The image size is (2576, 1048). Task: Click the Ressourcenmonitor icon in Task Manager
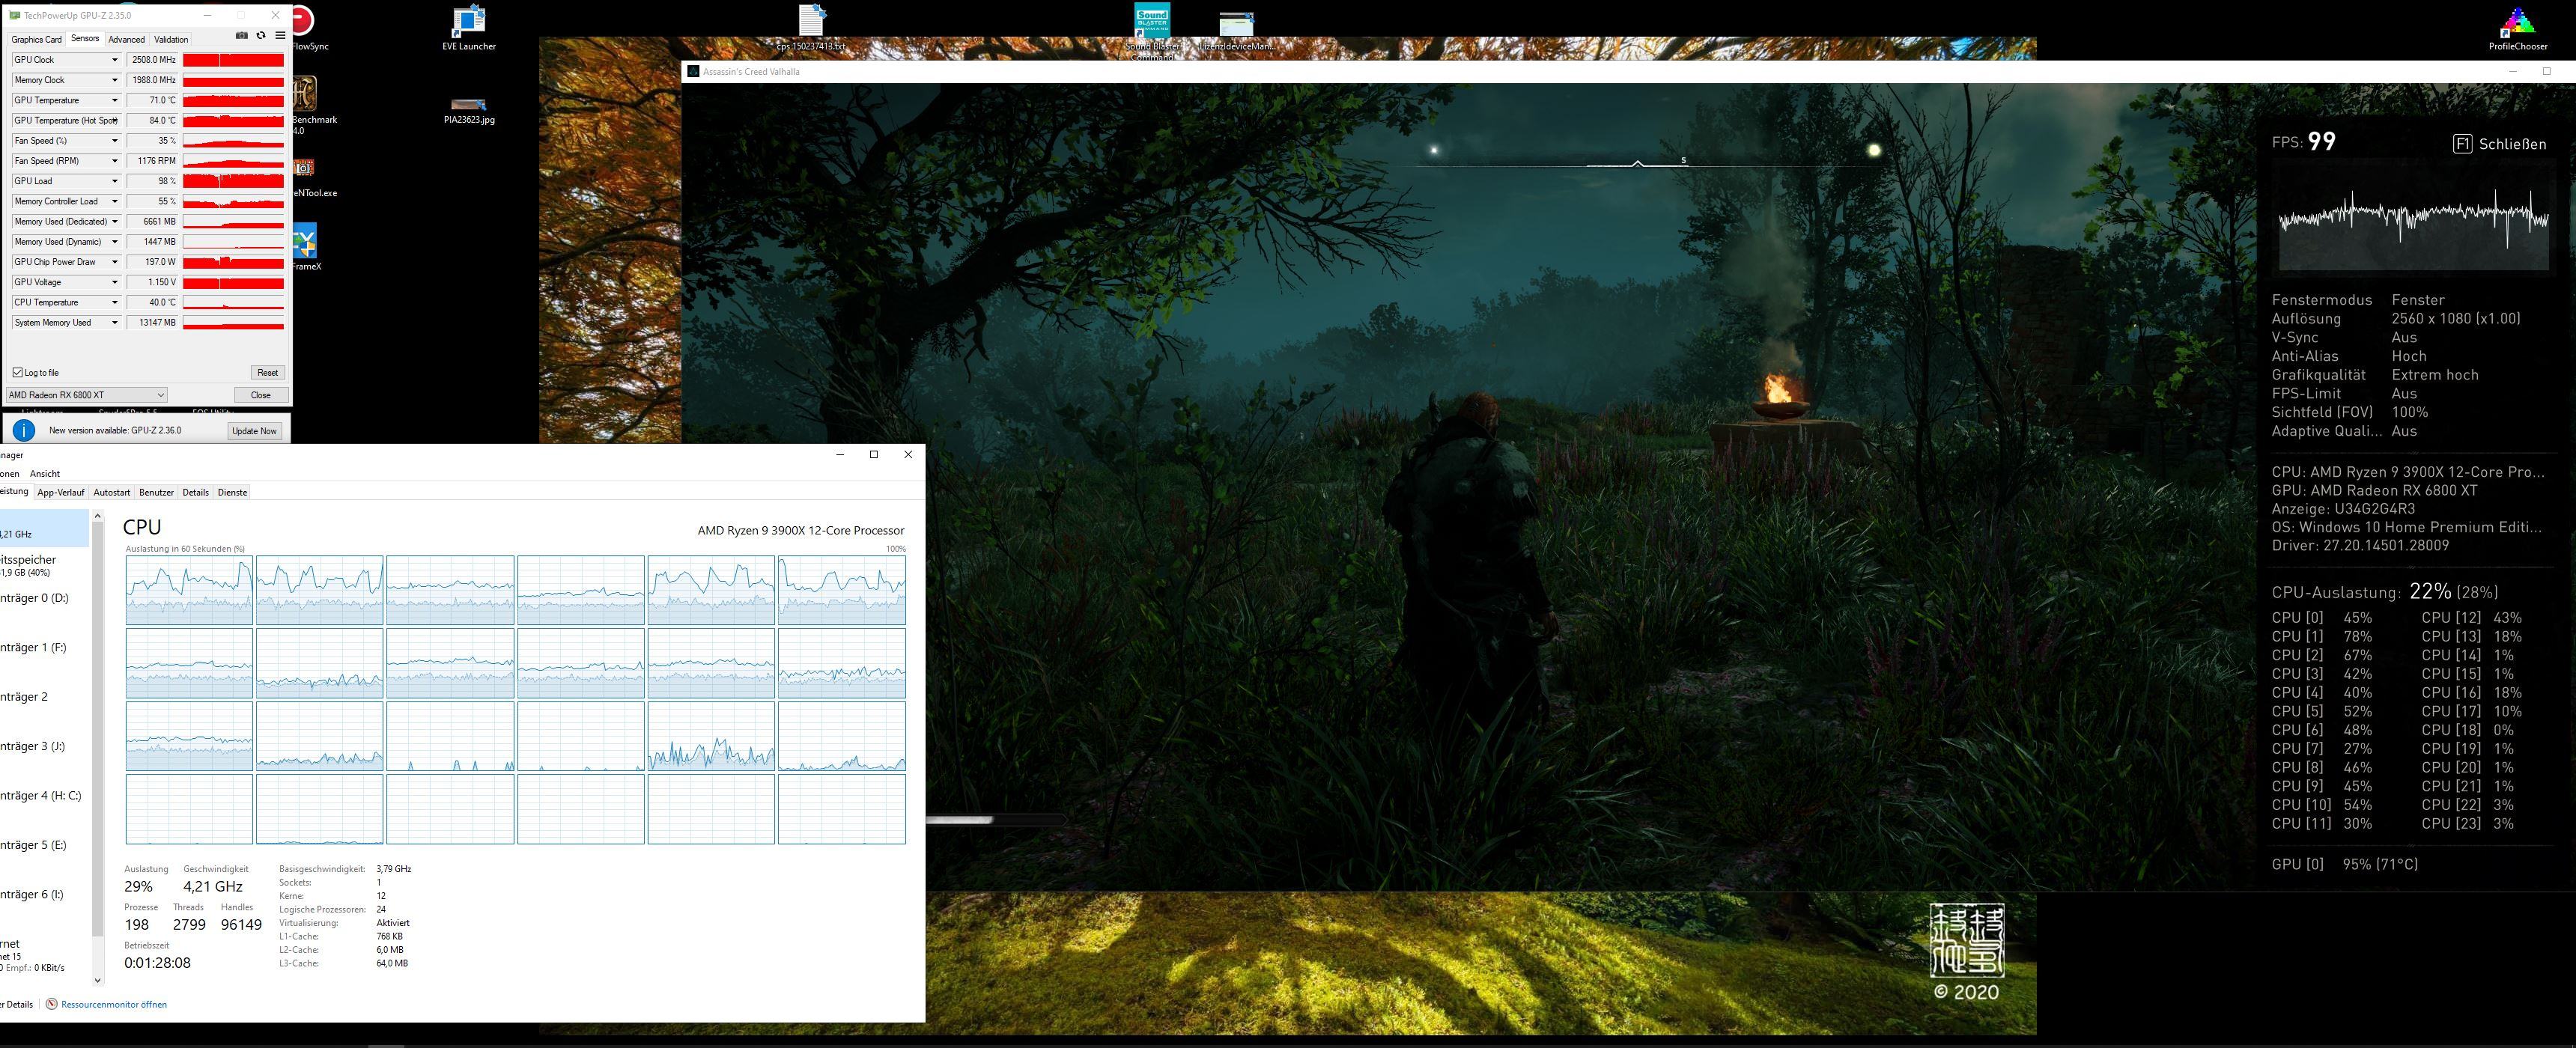(52, 1004)
